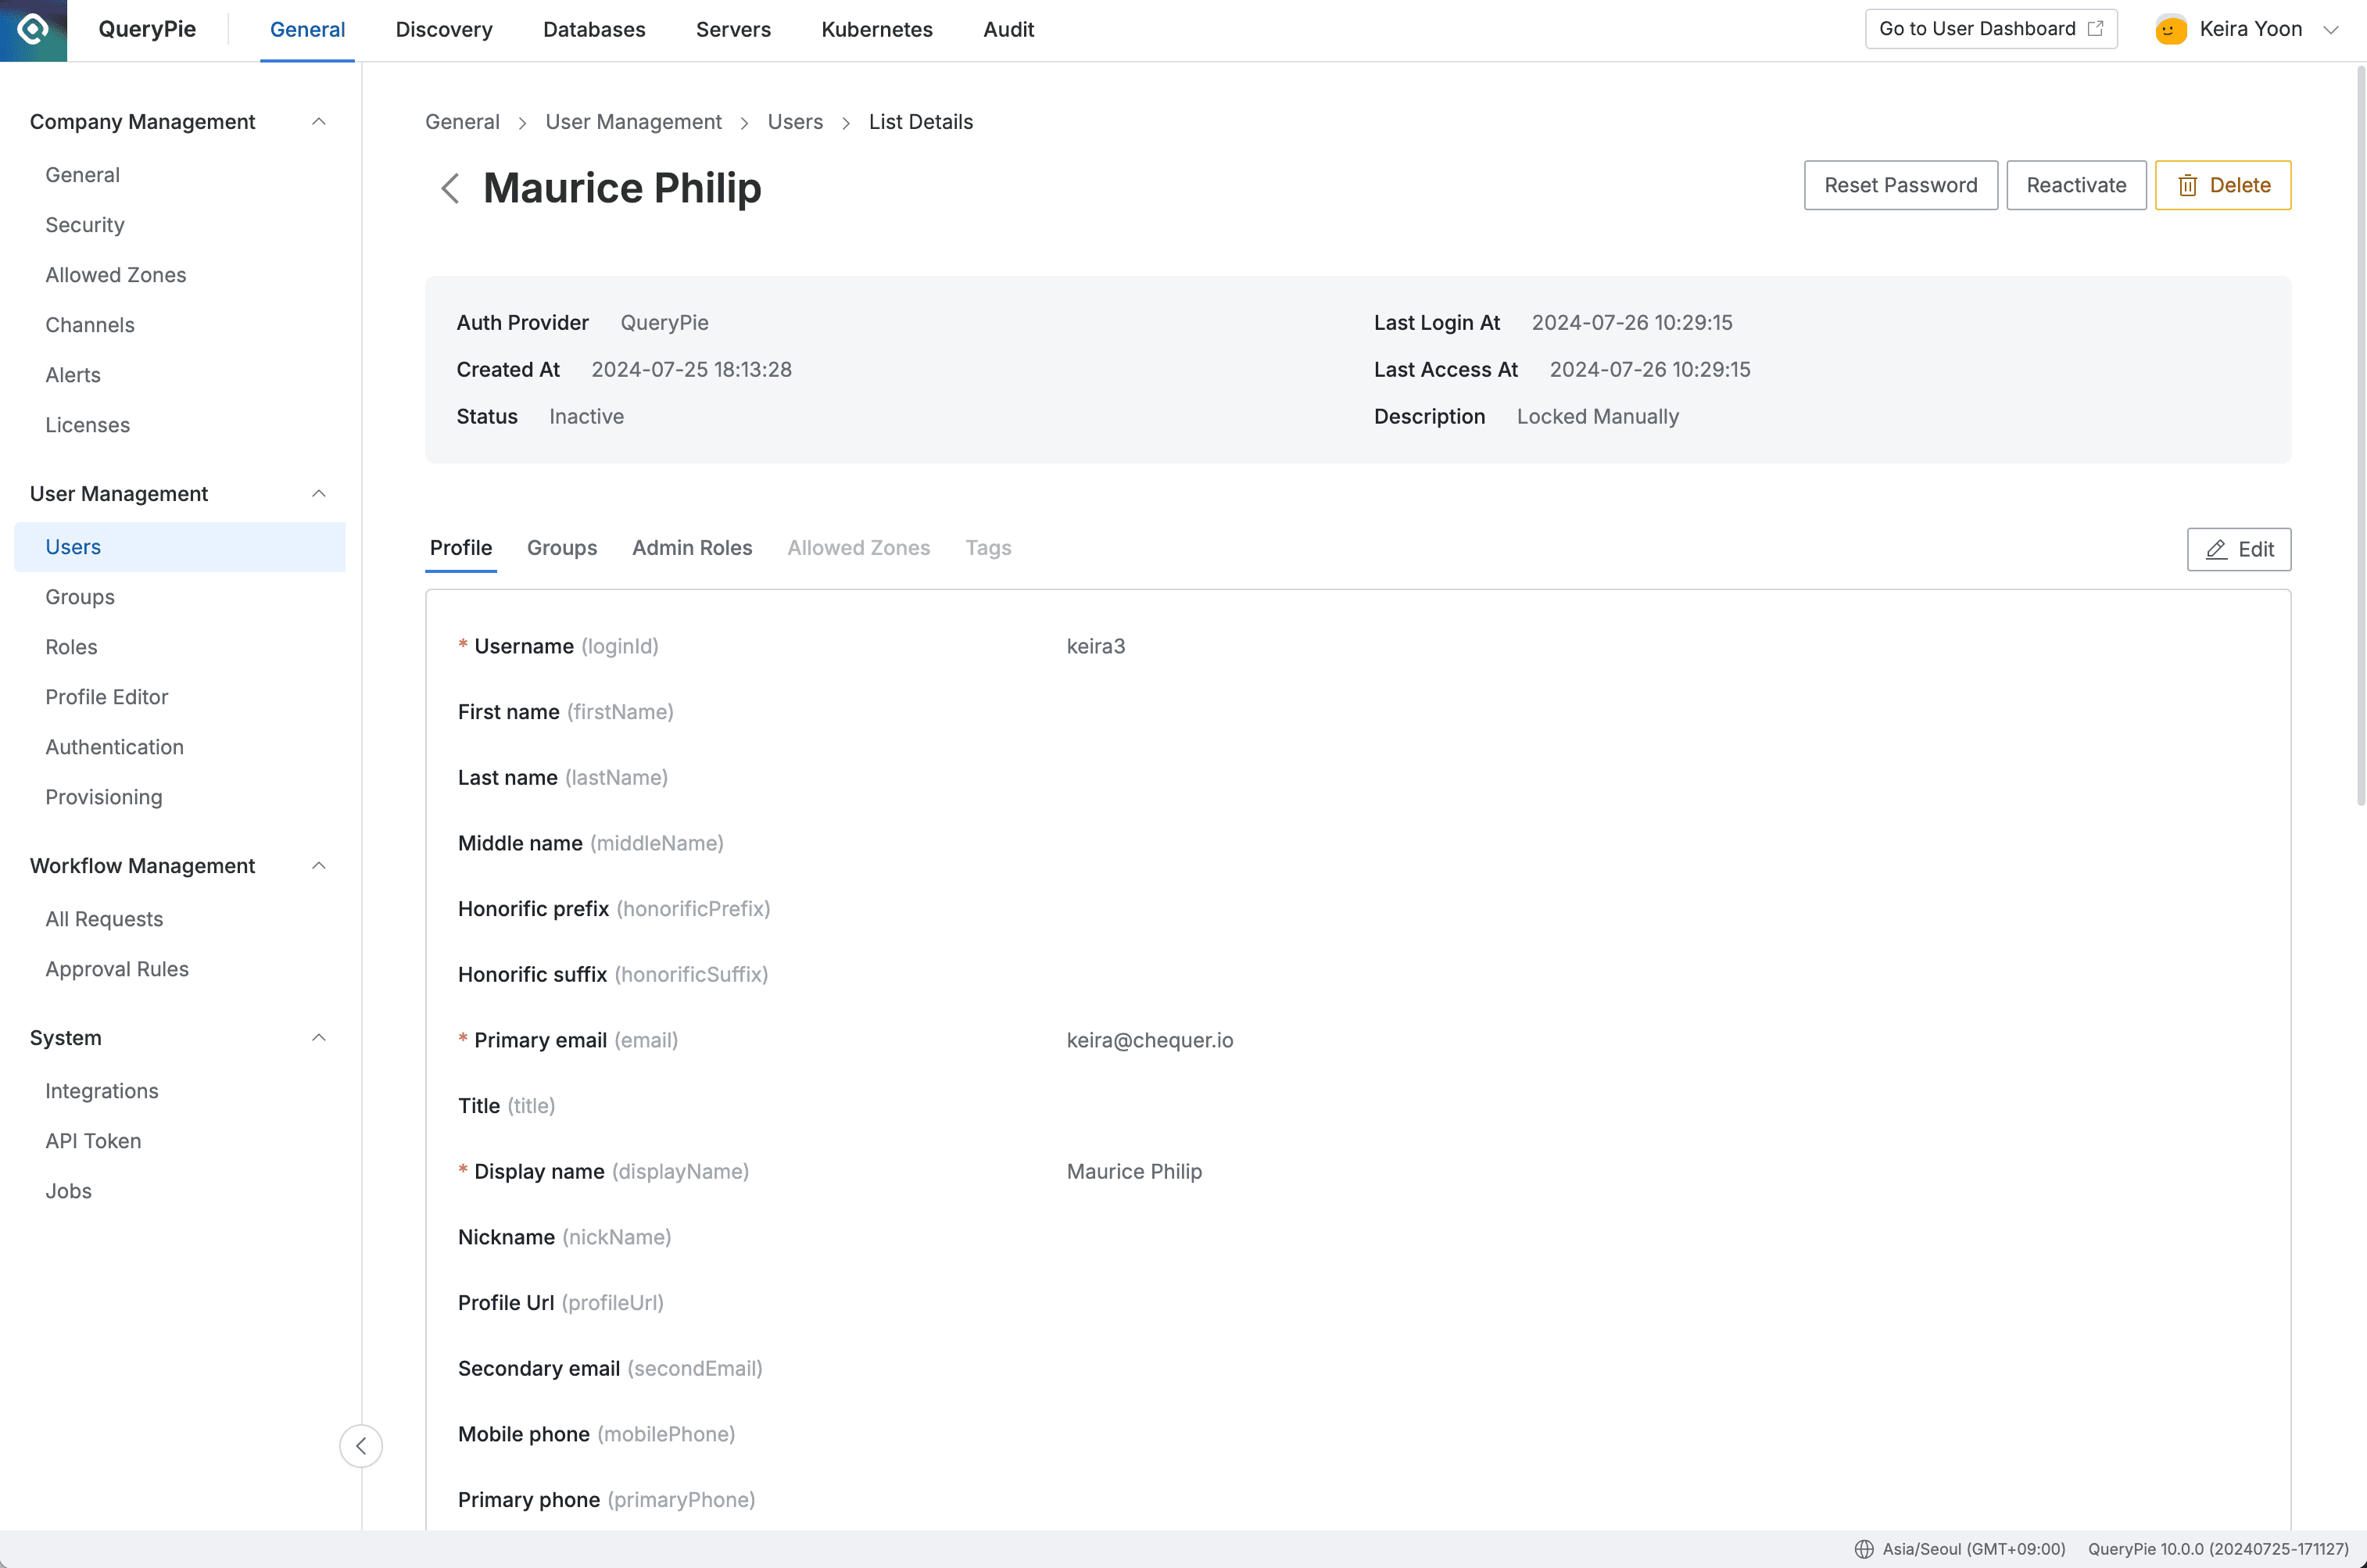Collapse the sidebar using the circular chevron button
The height and width of the screenshot is (1568, 2367).
[x=361, y=1445]
